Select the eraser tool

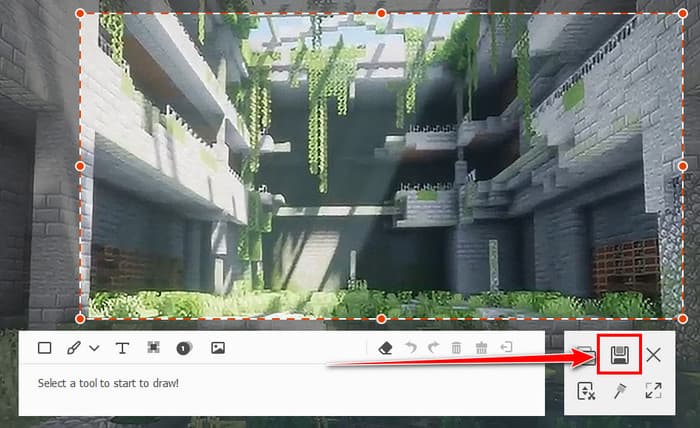[x=385, y=348]
